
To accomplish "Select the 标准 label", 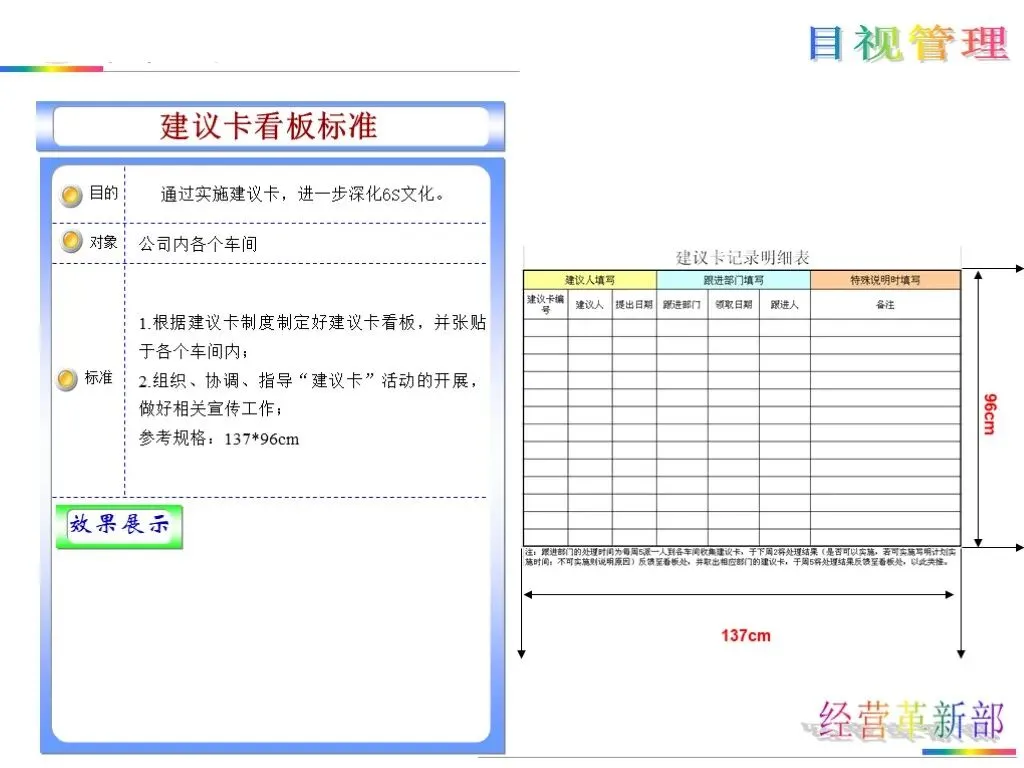I will 98,377.
